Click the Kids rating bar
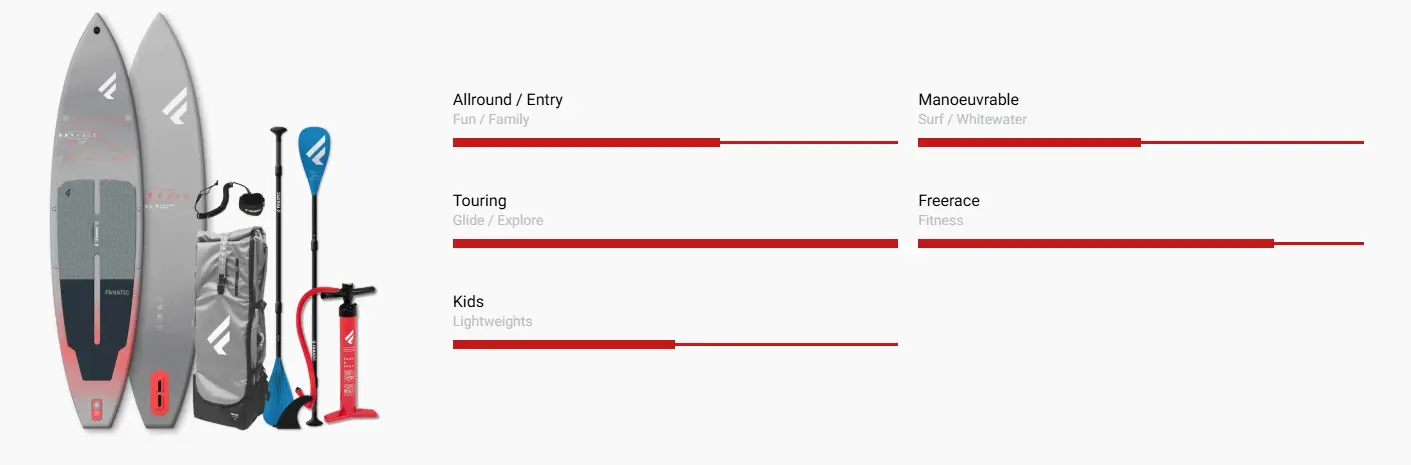This screenshot has height=465, width=1411. [675, 345]
